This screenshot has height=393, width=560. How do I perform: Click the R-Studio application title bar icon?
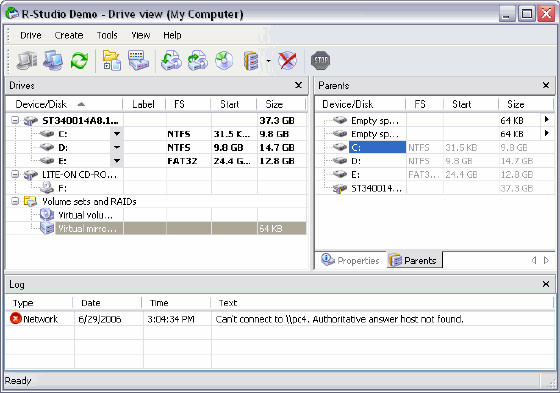[x=12, y=14]
